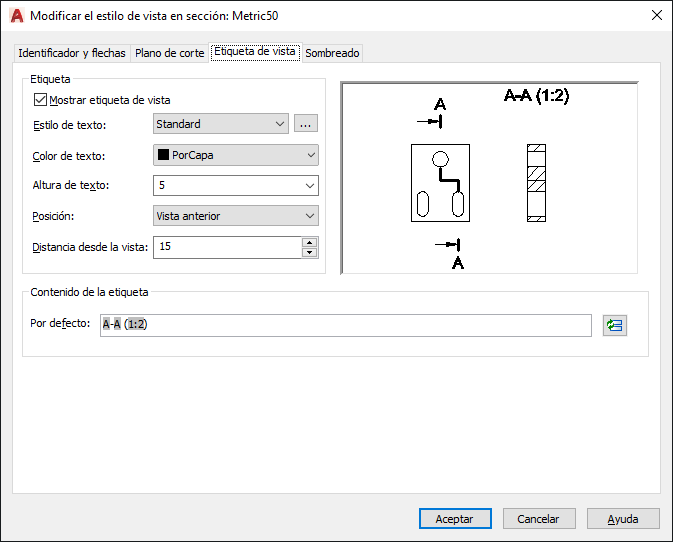This screenshot has width=673, height=542.
Task: Open help with Ayuda button
Action: point(622,519)
